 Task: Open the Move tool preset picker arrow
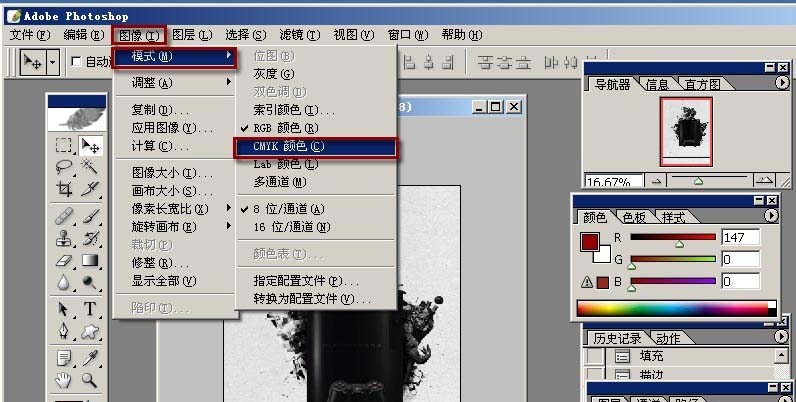53,63
